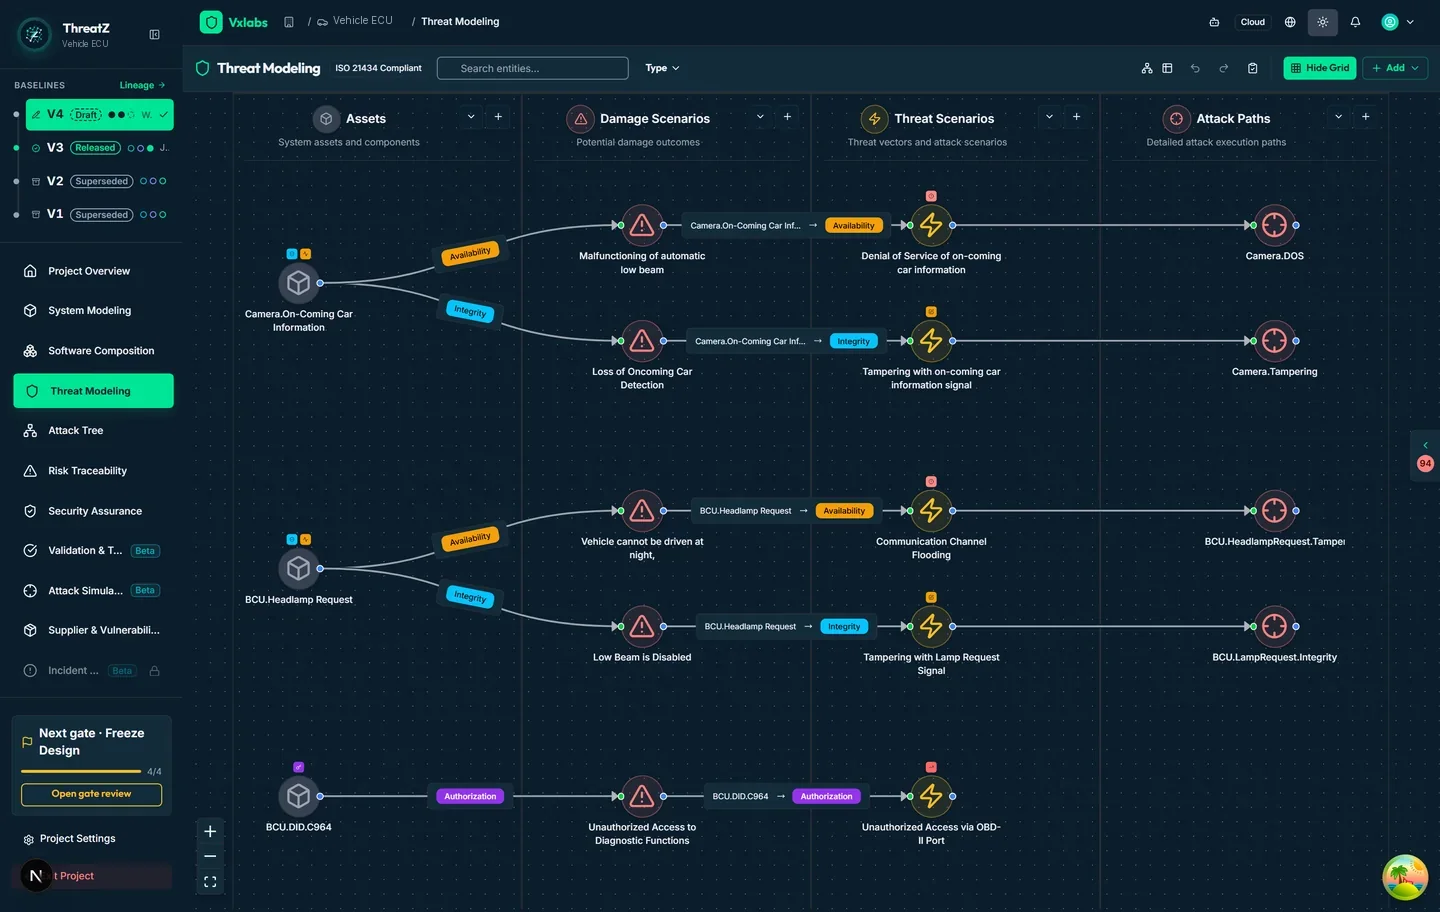
Task: Select Low Beam is Disabled warning node
Action: click(642, 627)
